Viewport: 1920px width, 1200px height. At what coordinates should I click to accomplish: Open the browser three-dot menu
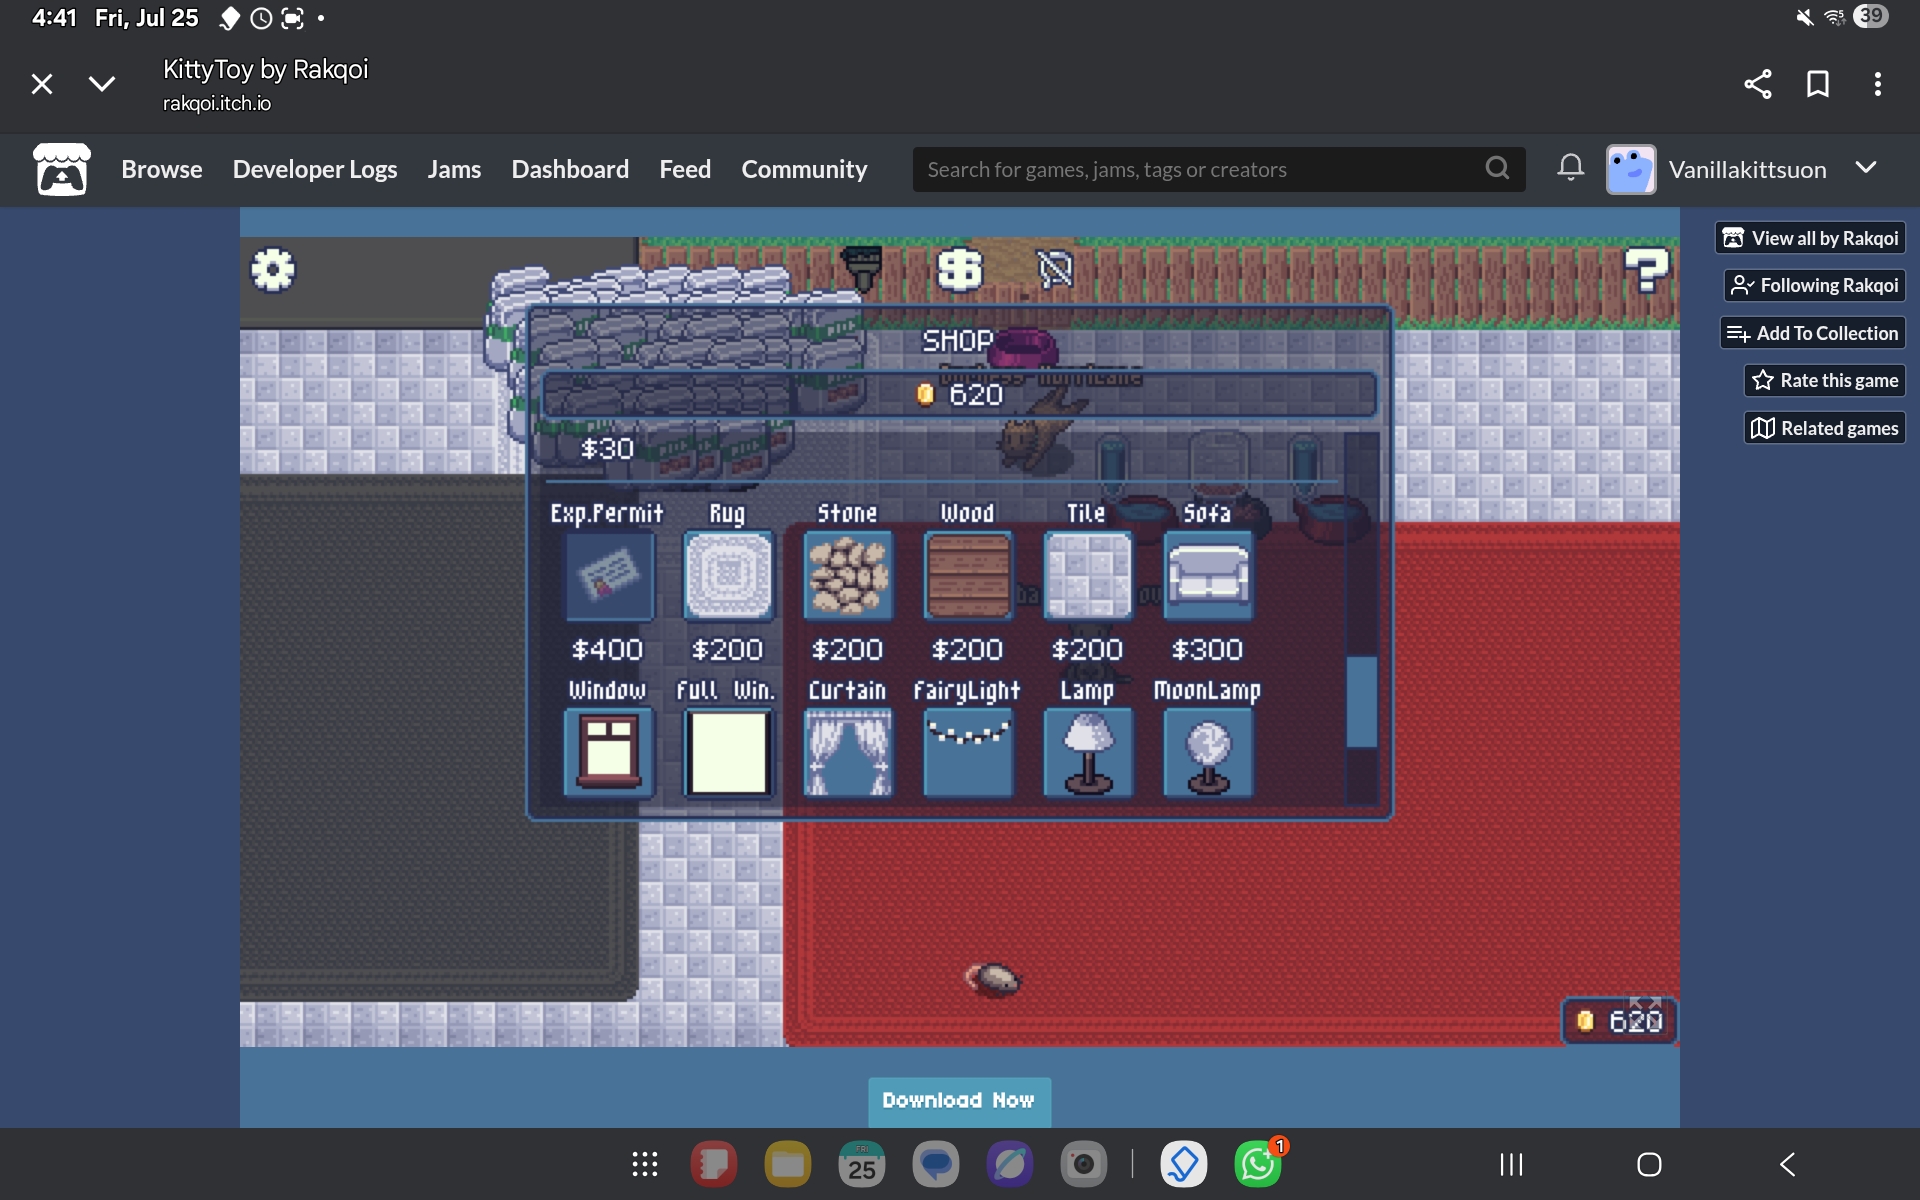point(1878,84)
